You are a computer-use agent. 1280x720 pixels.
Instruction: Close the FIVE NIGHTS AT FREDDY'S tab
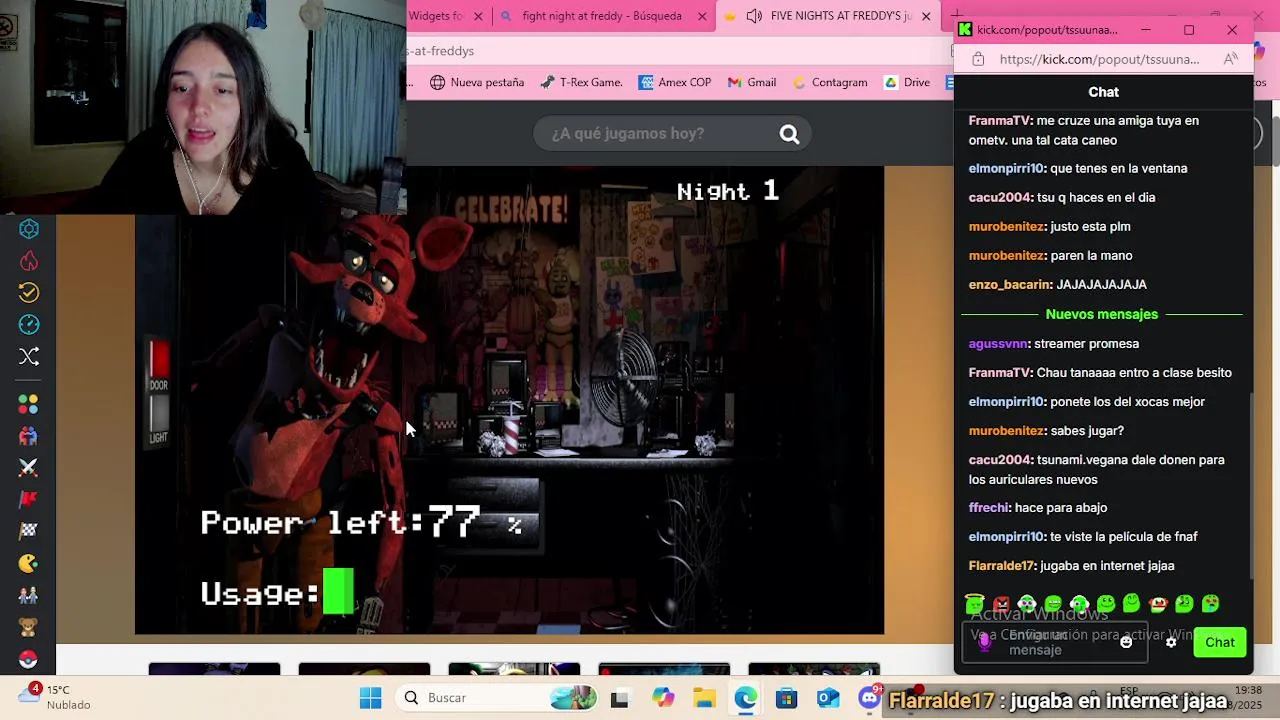point(926,16)
